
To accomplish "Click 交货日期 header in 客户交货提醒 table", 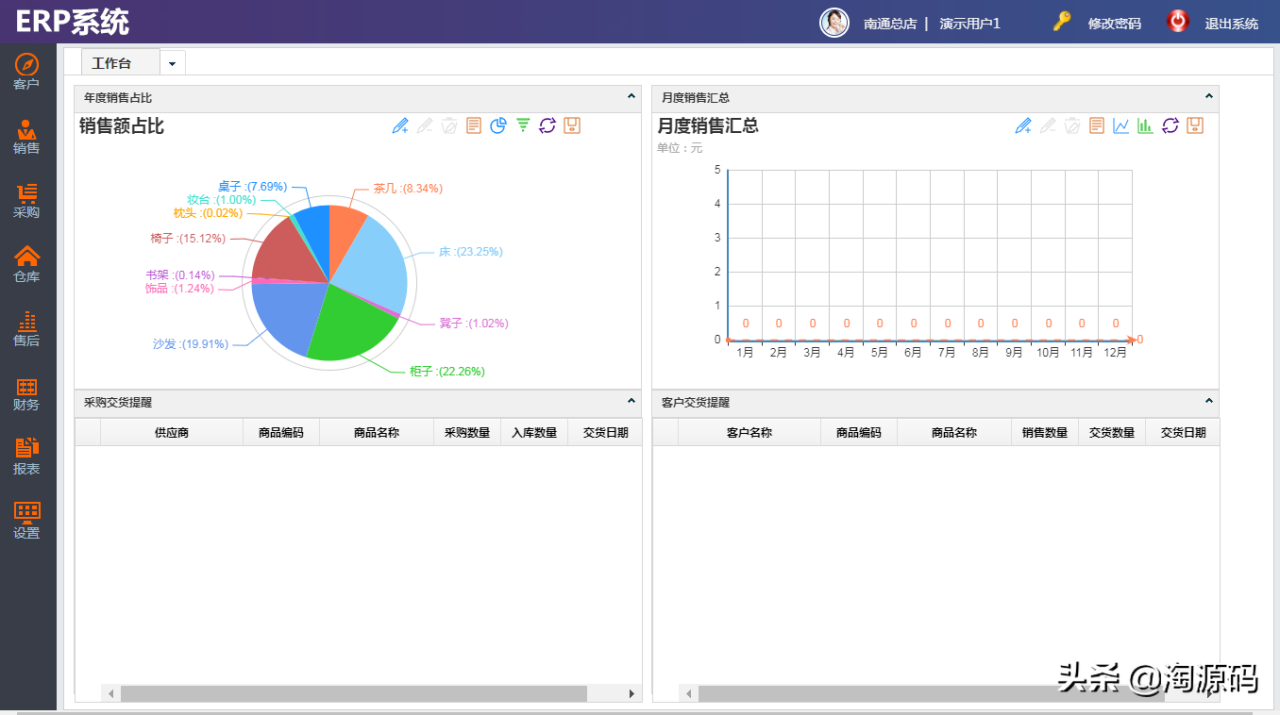I will click(1183, 432).
